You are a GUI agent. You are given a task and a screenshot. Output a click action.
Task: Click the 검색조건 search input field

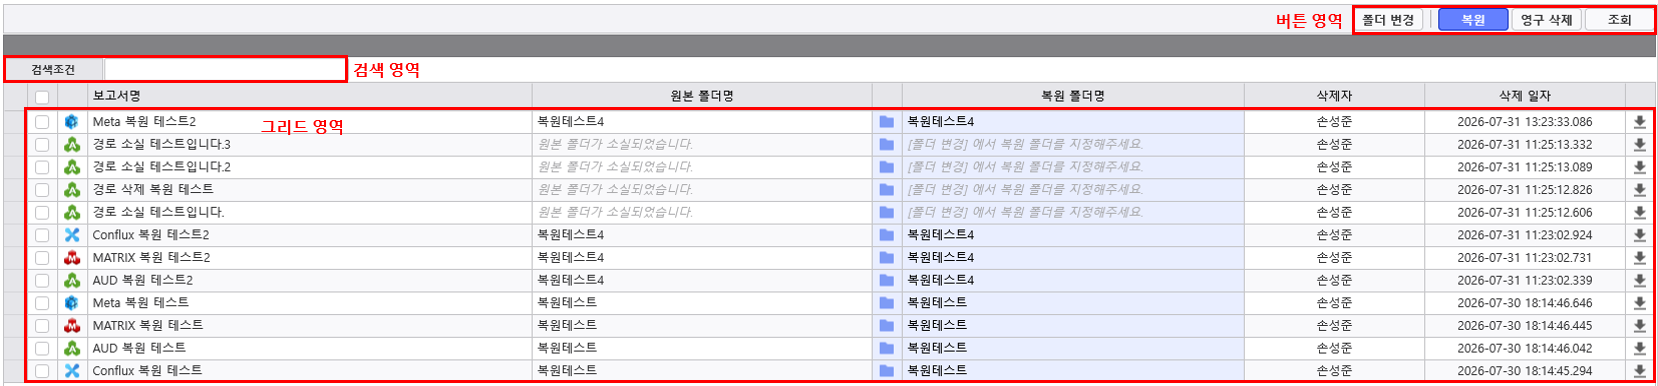pyautogui.click(x=224, y=69)
